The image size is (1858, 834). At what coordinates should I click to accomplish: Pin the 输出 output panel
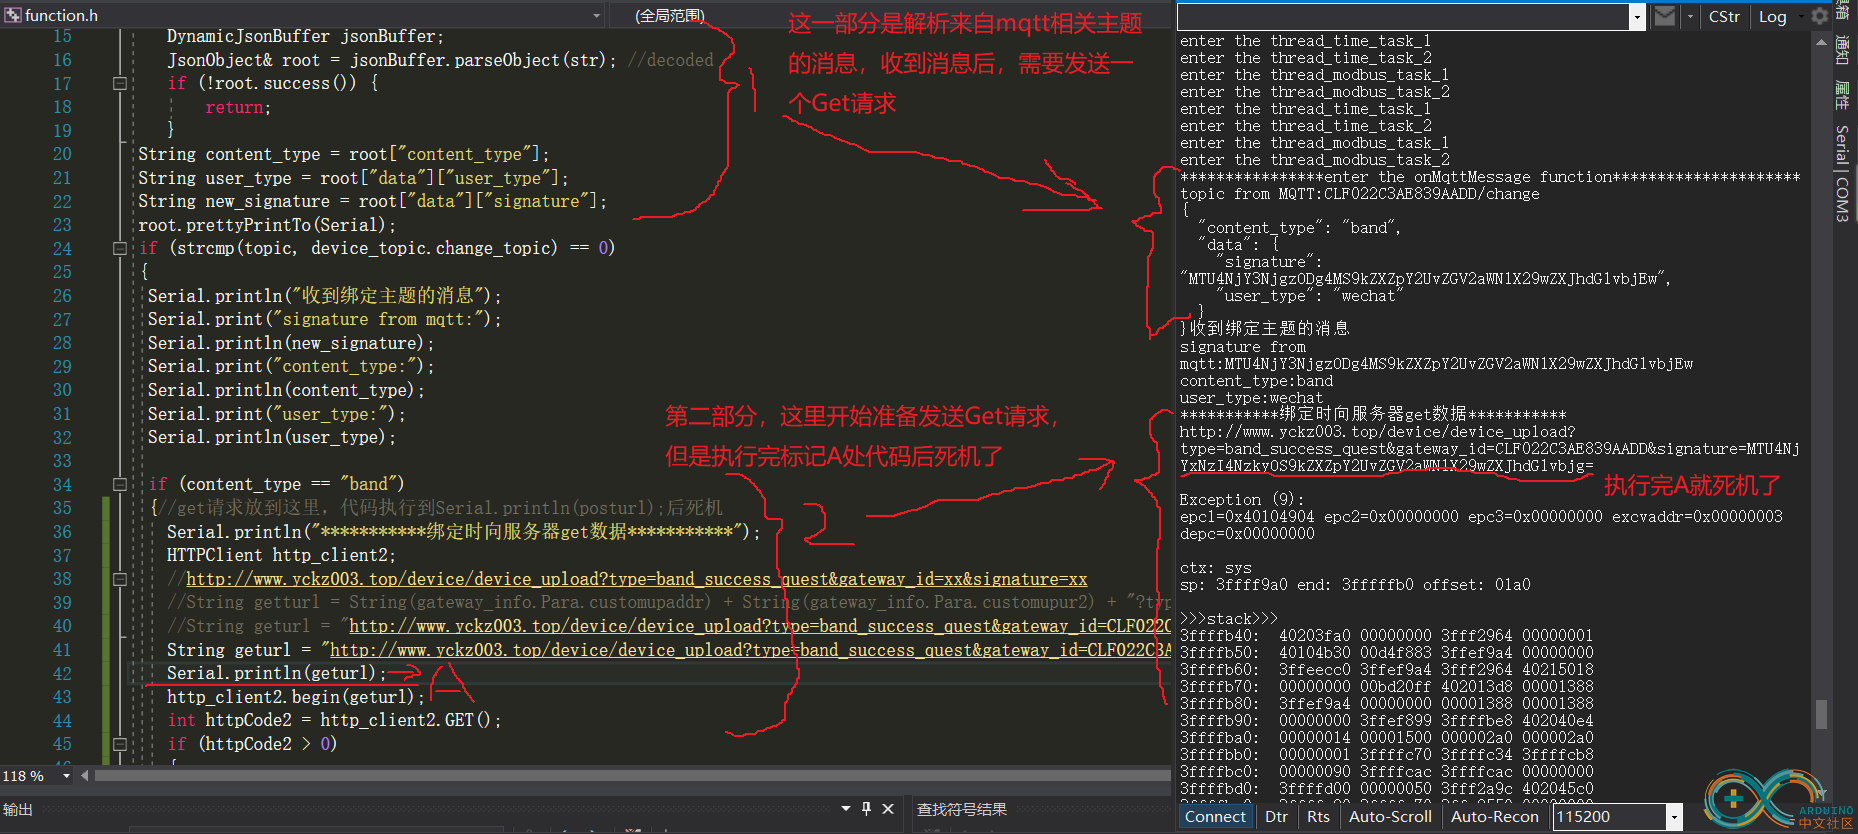click(x=866, y=809)
